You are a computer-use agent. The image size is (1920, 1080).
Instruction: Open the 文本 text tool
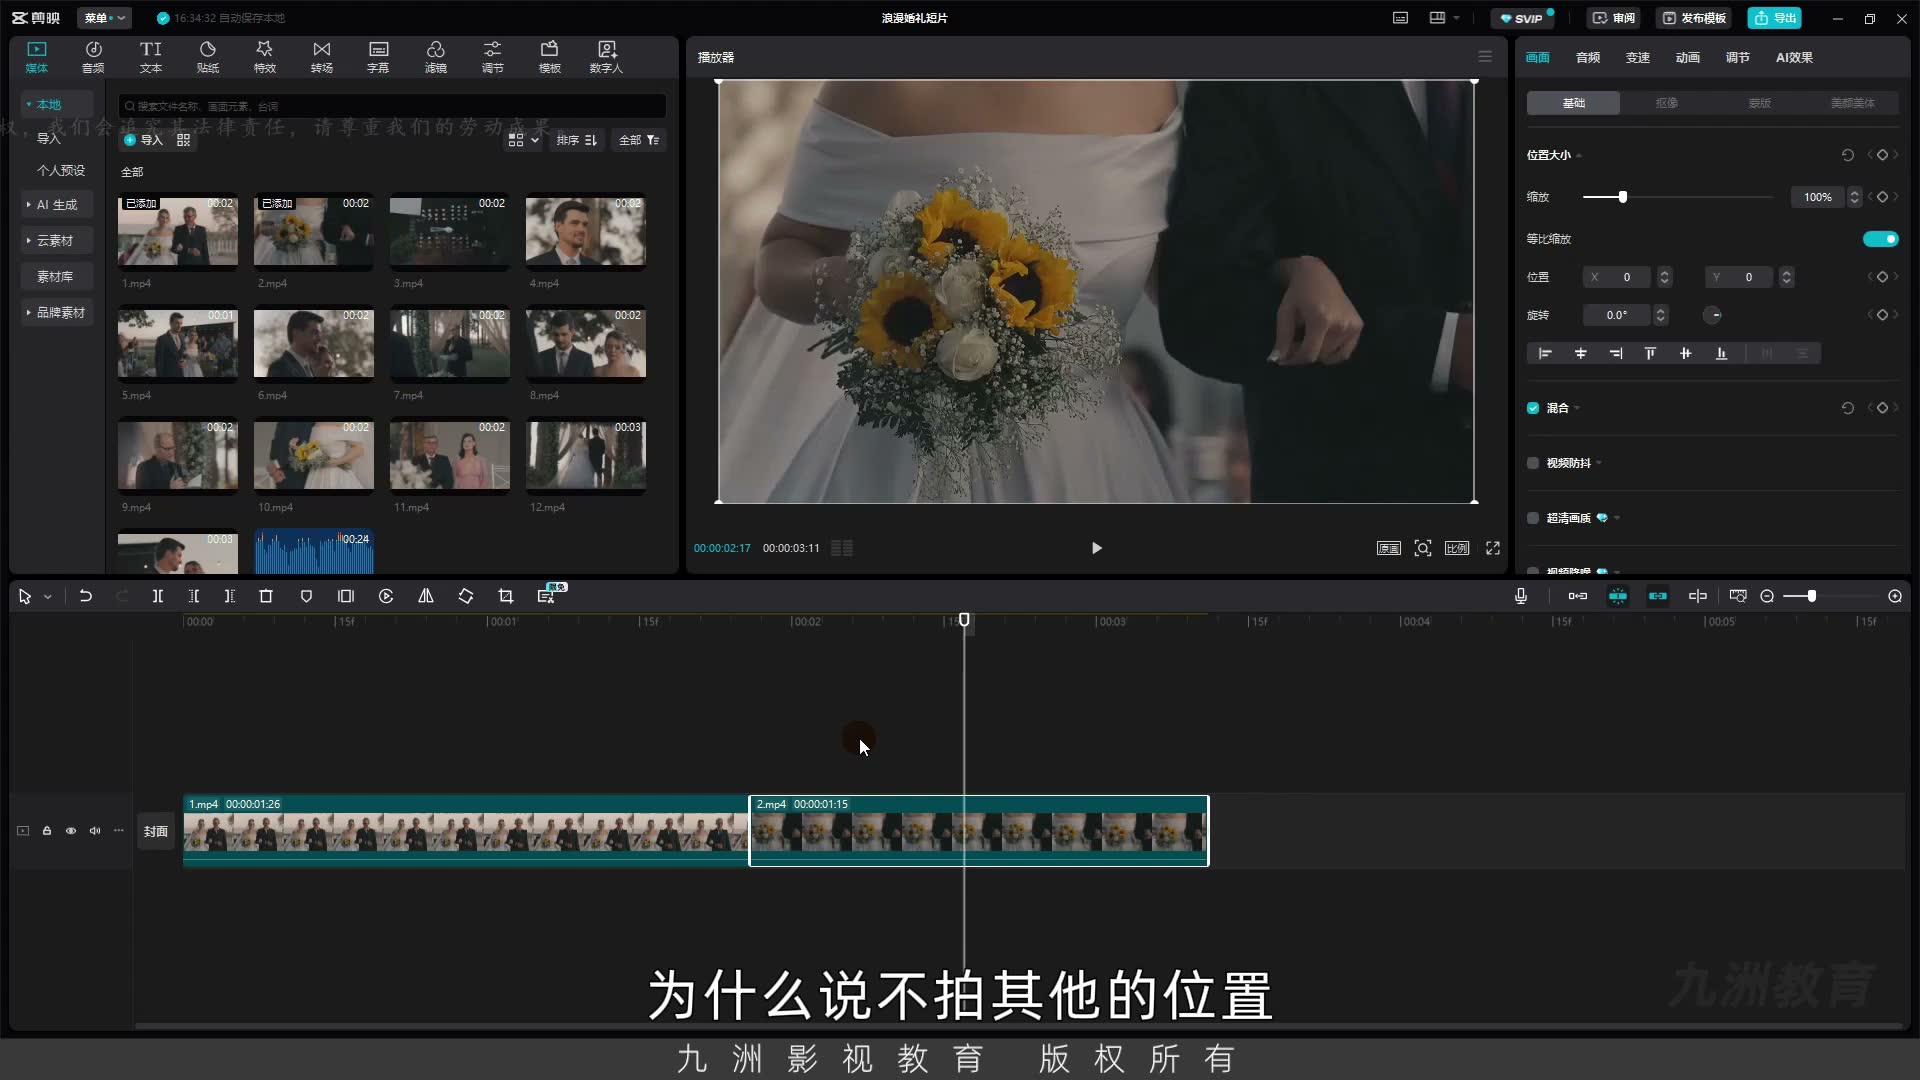click(150, 57)
